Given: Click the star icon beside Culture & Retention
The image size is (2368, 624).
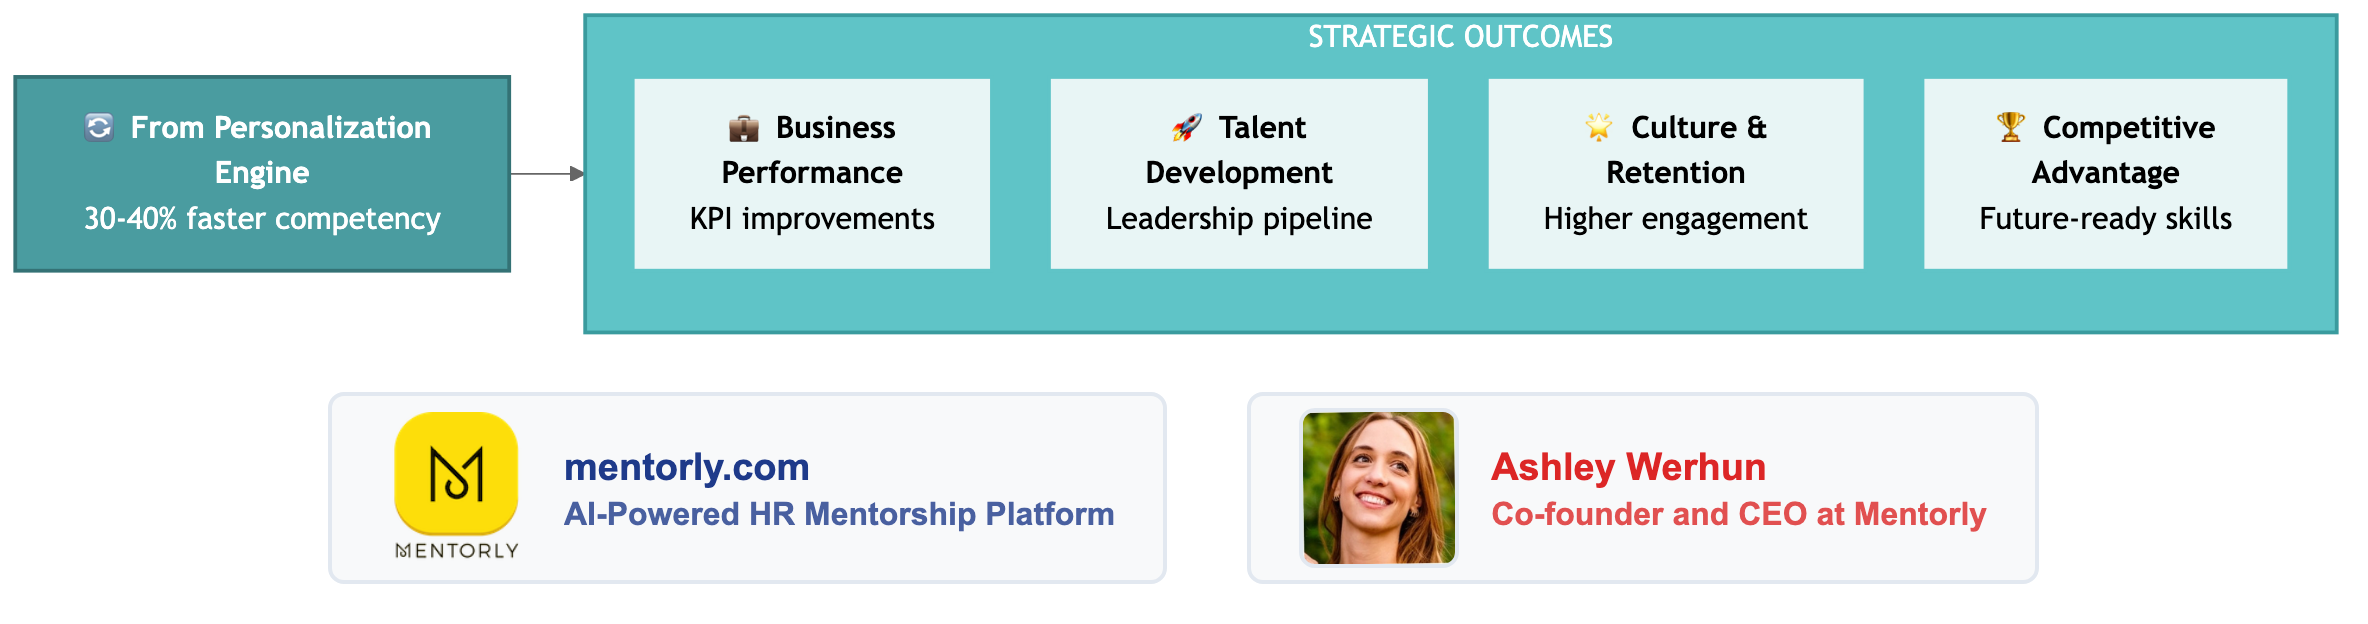Looking at the screenshot, I should click(x=1598, y=127).
